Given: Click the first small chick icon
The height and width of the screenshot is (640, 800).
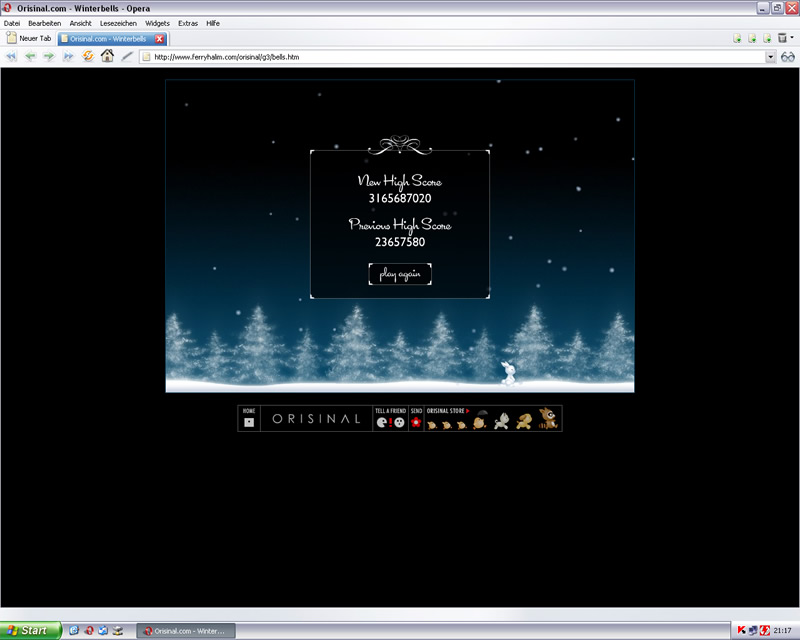Looking at the screenshot, I should click(x=432, y=425).
